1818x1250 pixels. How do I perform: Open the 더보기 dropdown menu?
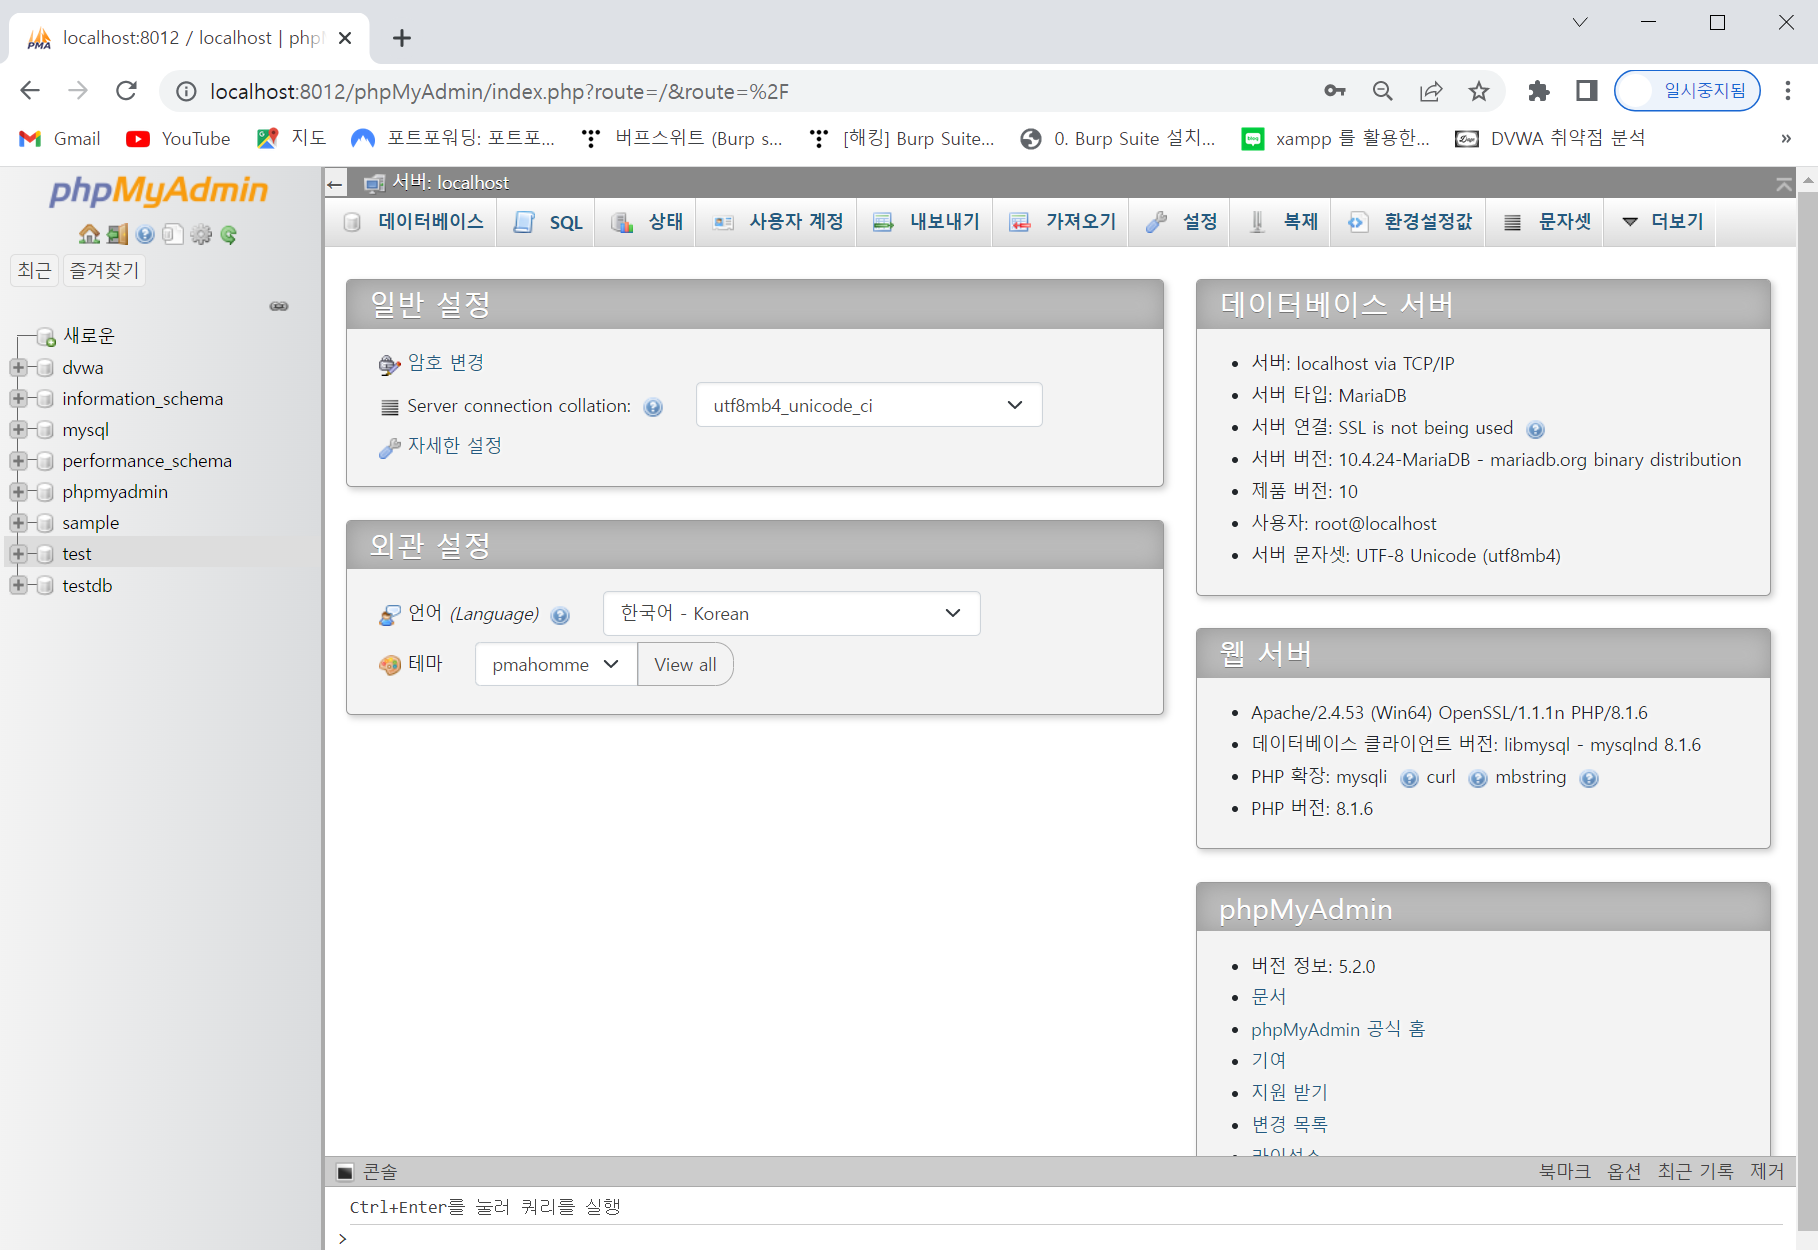tap(1661, 222)
